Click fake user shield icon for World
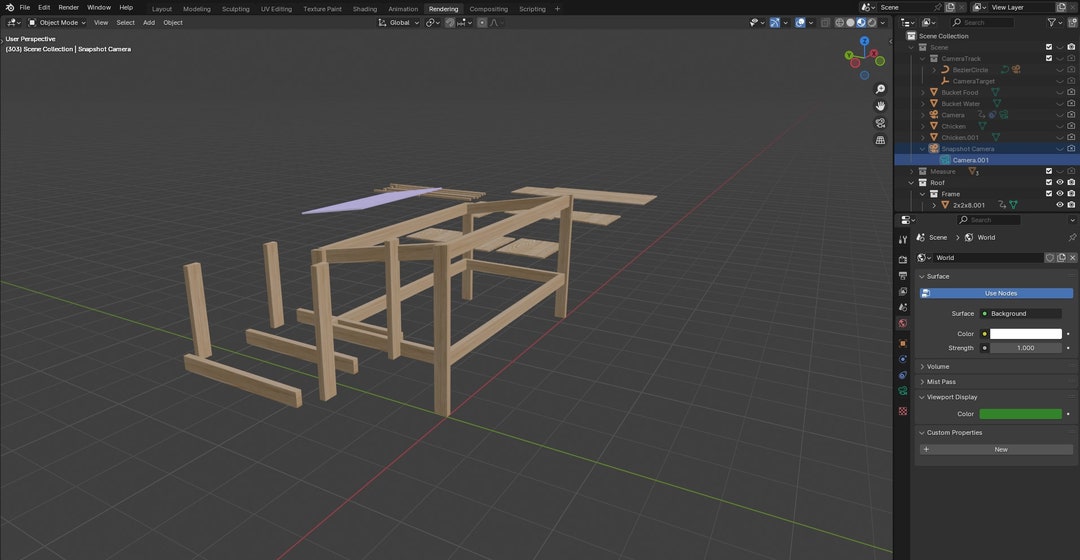The height and width of the screenshot is (560, 1080). tap(1050, 258)
